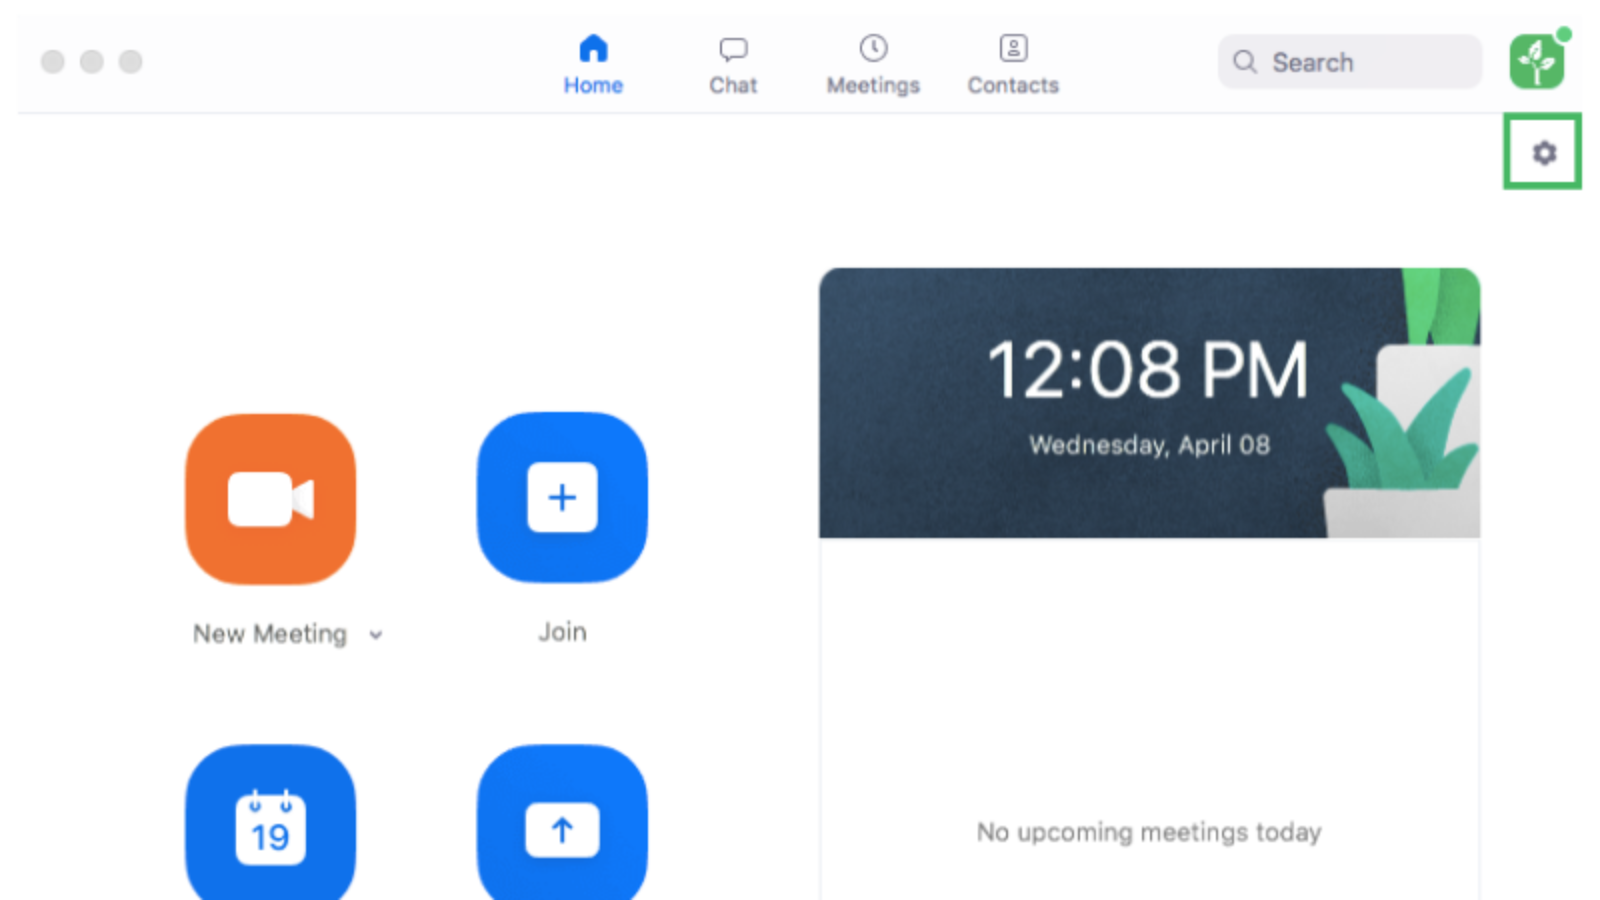Image resolution: width=1600 pixels, height=900 pixels.
Task: Click the "No upcoming meetings today" text
Action: click(x=1149, y=832)
